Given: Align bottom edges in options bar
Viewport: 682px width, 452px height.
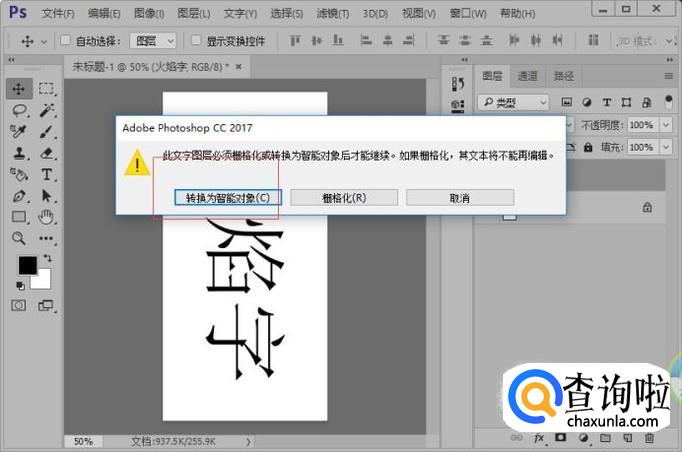Looking at the screenshot, I should tap(338, 41).
